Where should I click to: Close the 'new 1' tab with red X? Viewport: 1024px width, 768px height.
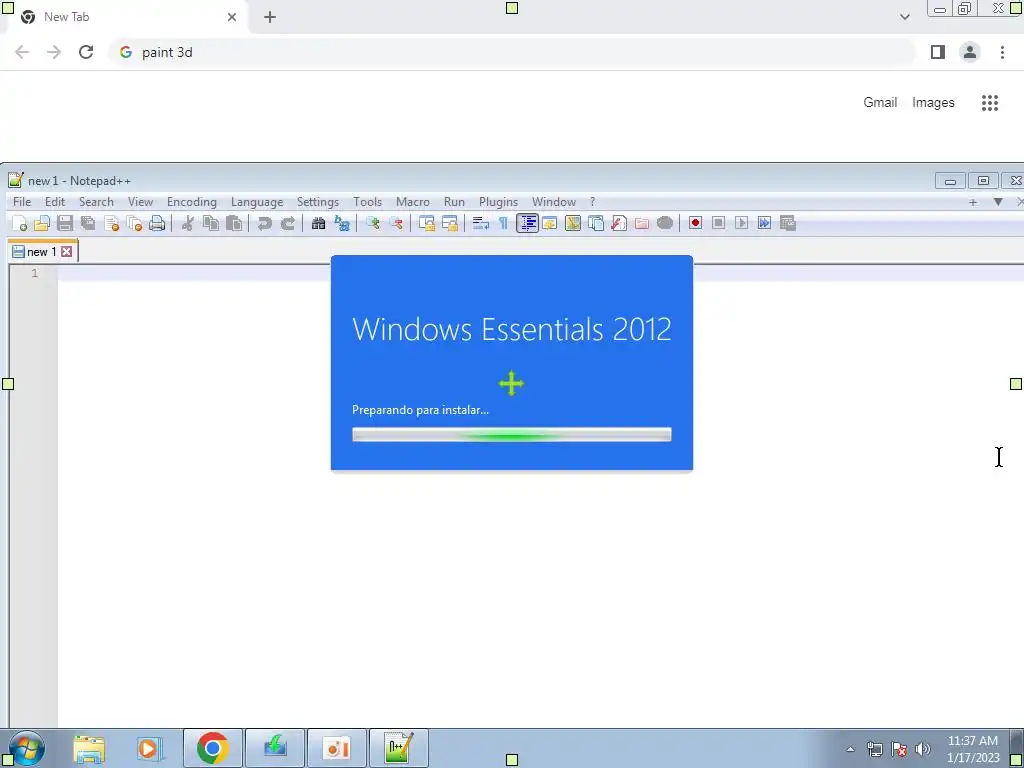pyautogui.click(x=67, y=252)
